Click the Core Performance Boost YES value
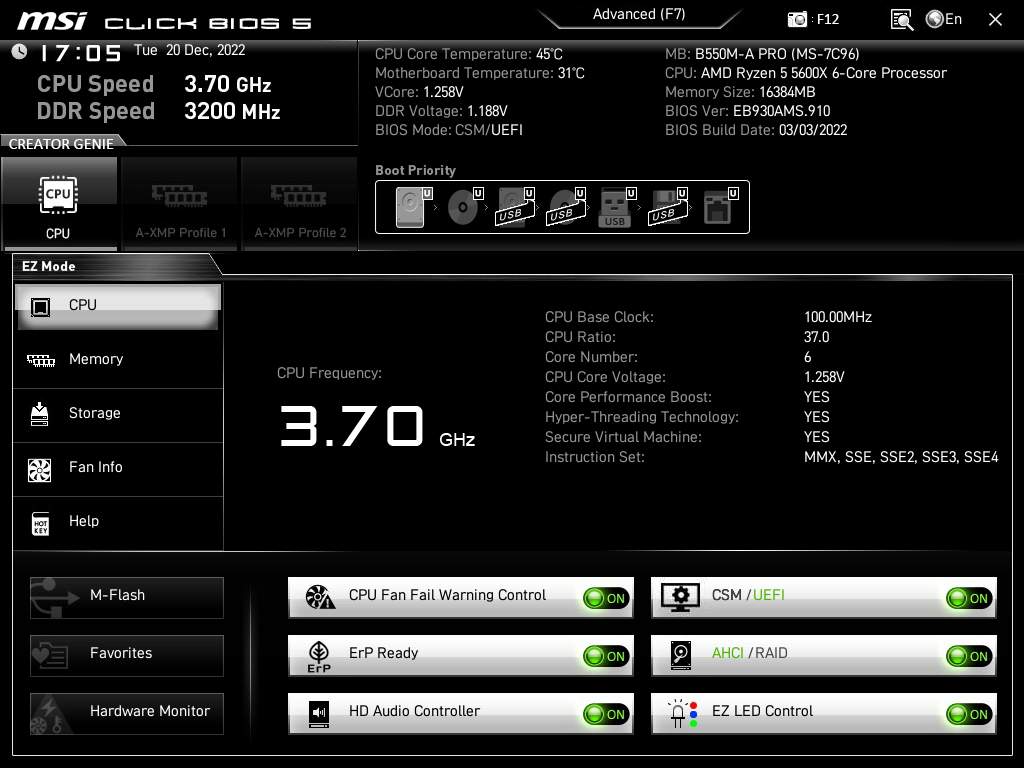 [x=816, y=397]
